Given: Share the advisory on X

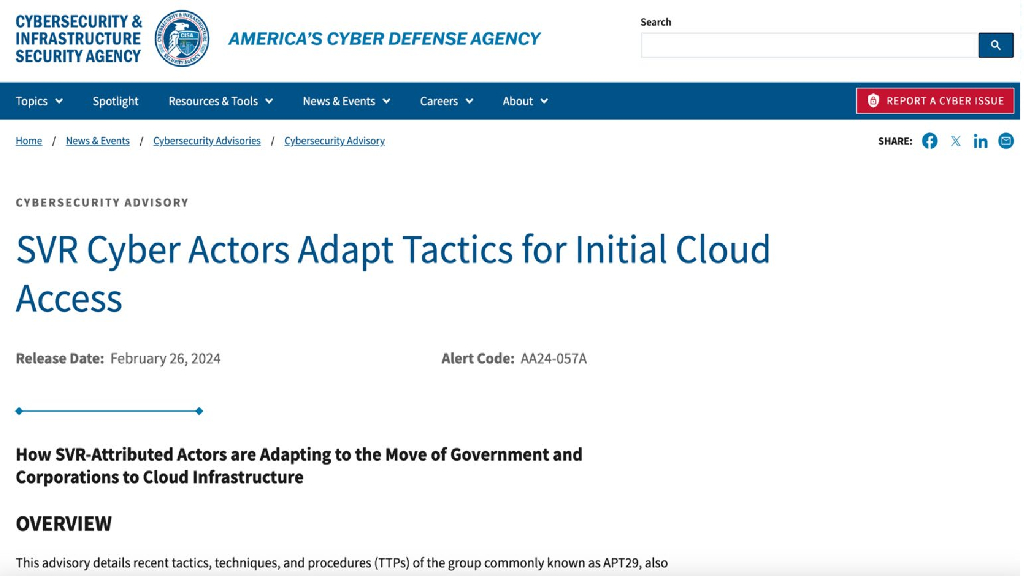Looking at the screenshot, I should 955,141.
